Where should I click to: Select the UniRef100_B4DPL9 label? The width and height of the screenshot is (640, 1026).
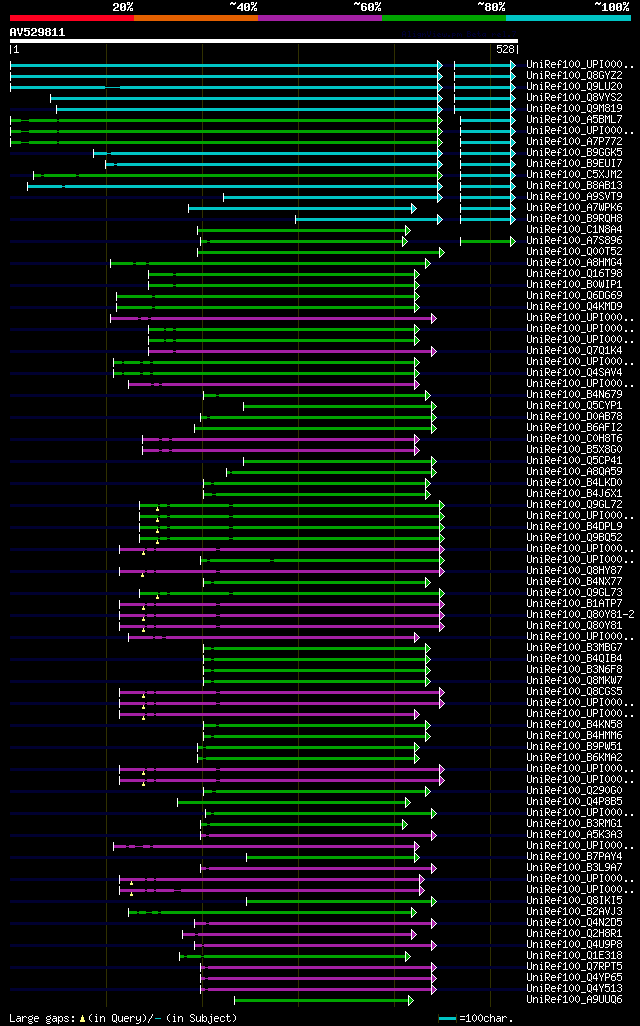[x=575, y=527]
